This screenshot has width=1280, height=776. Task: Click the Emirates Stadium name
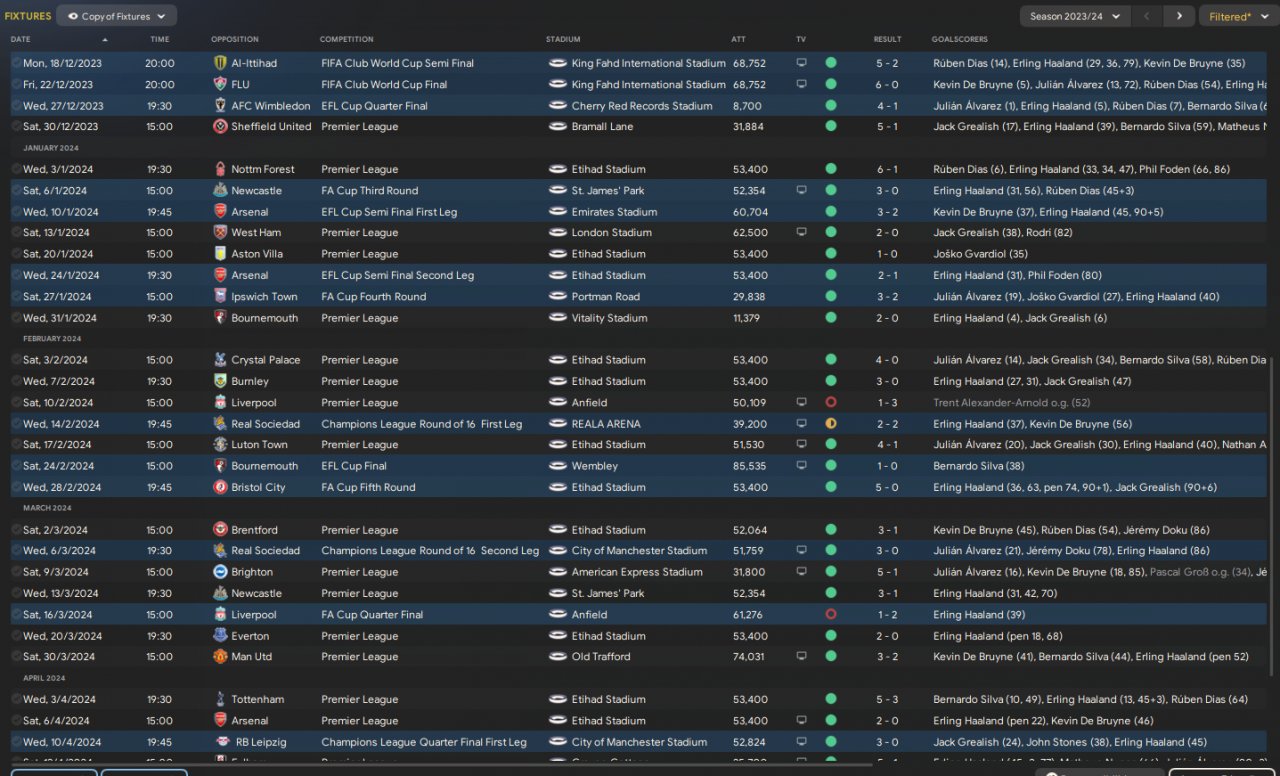615,212
